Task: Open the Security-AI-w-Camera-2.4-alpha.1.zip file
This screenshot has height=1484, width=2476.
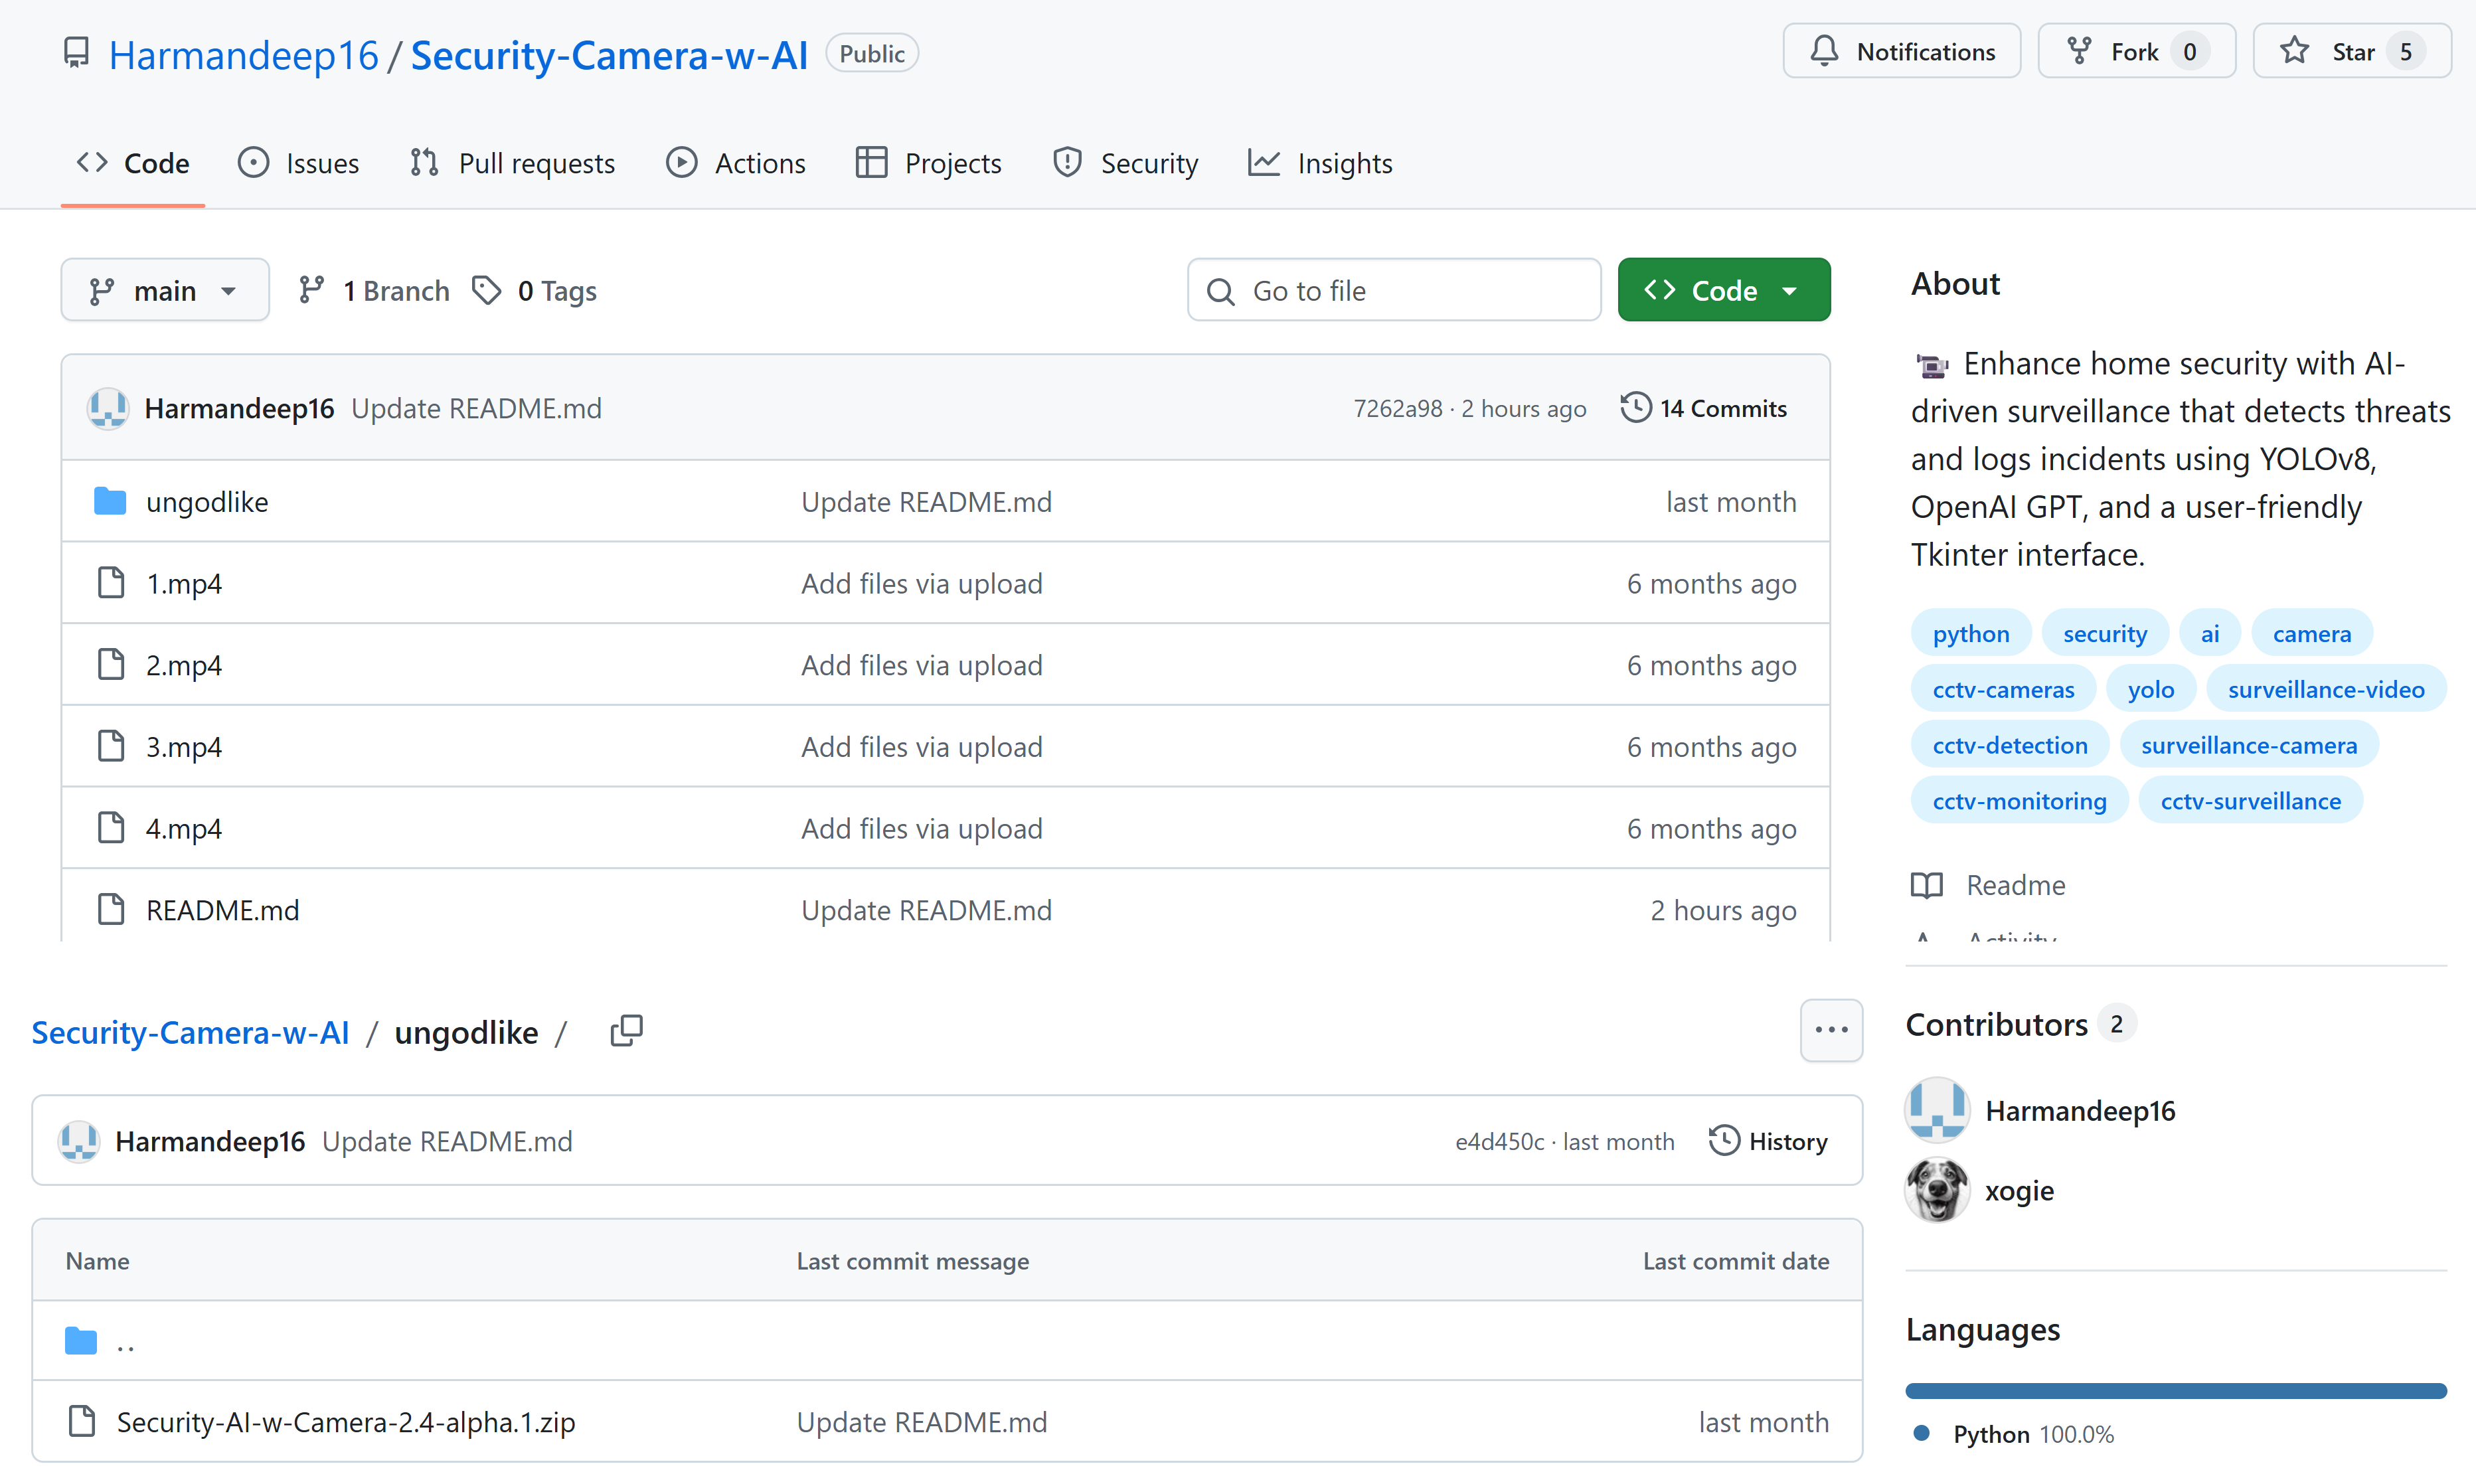Action: point(346,1422)
